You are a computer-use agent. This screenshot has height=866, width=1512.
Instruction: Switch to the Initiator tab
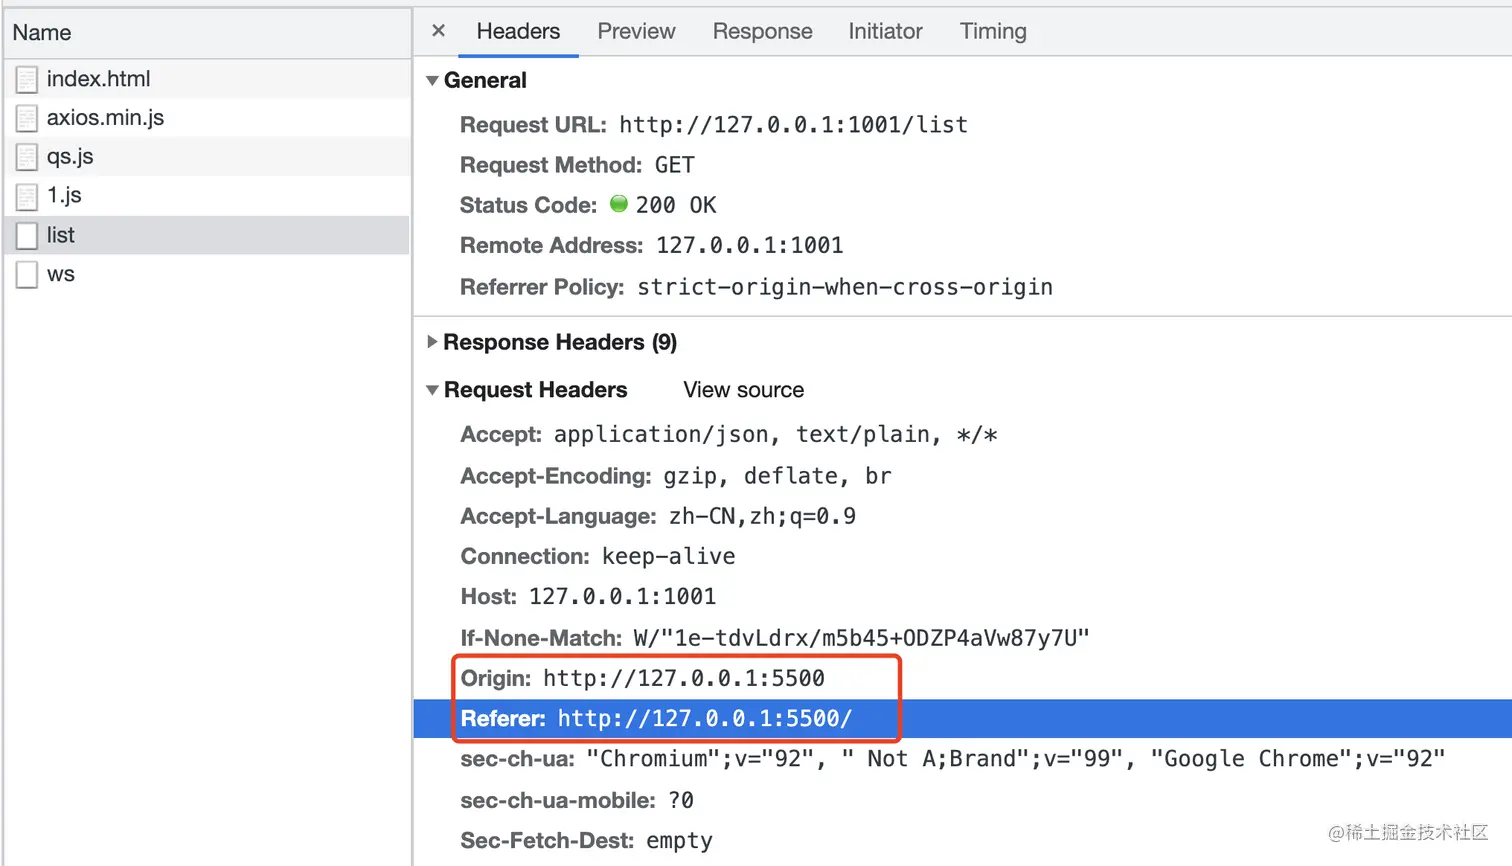pyautogui.click(x=885, y=31)
